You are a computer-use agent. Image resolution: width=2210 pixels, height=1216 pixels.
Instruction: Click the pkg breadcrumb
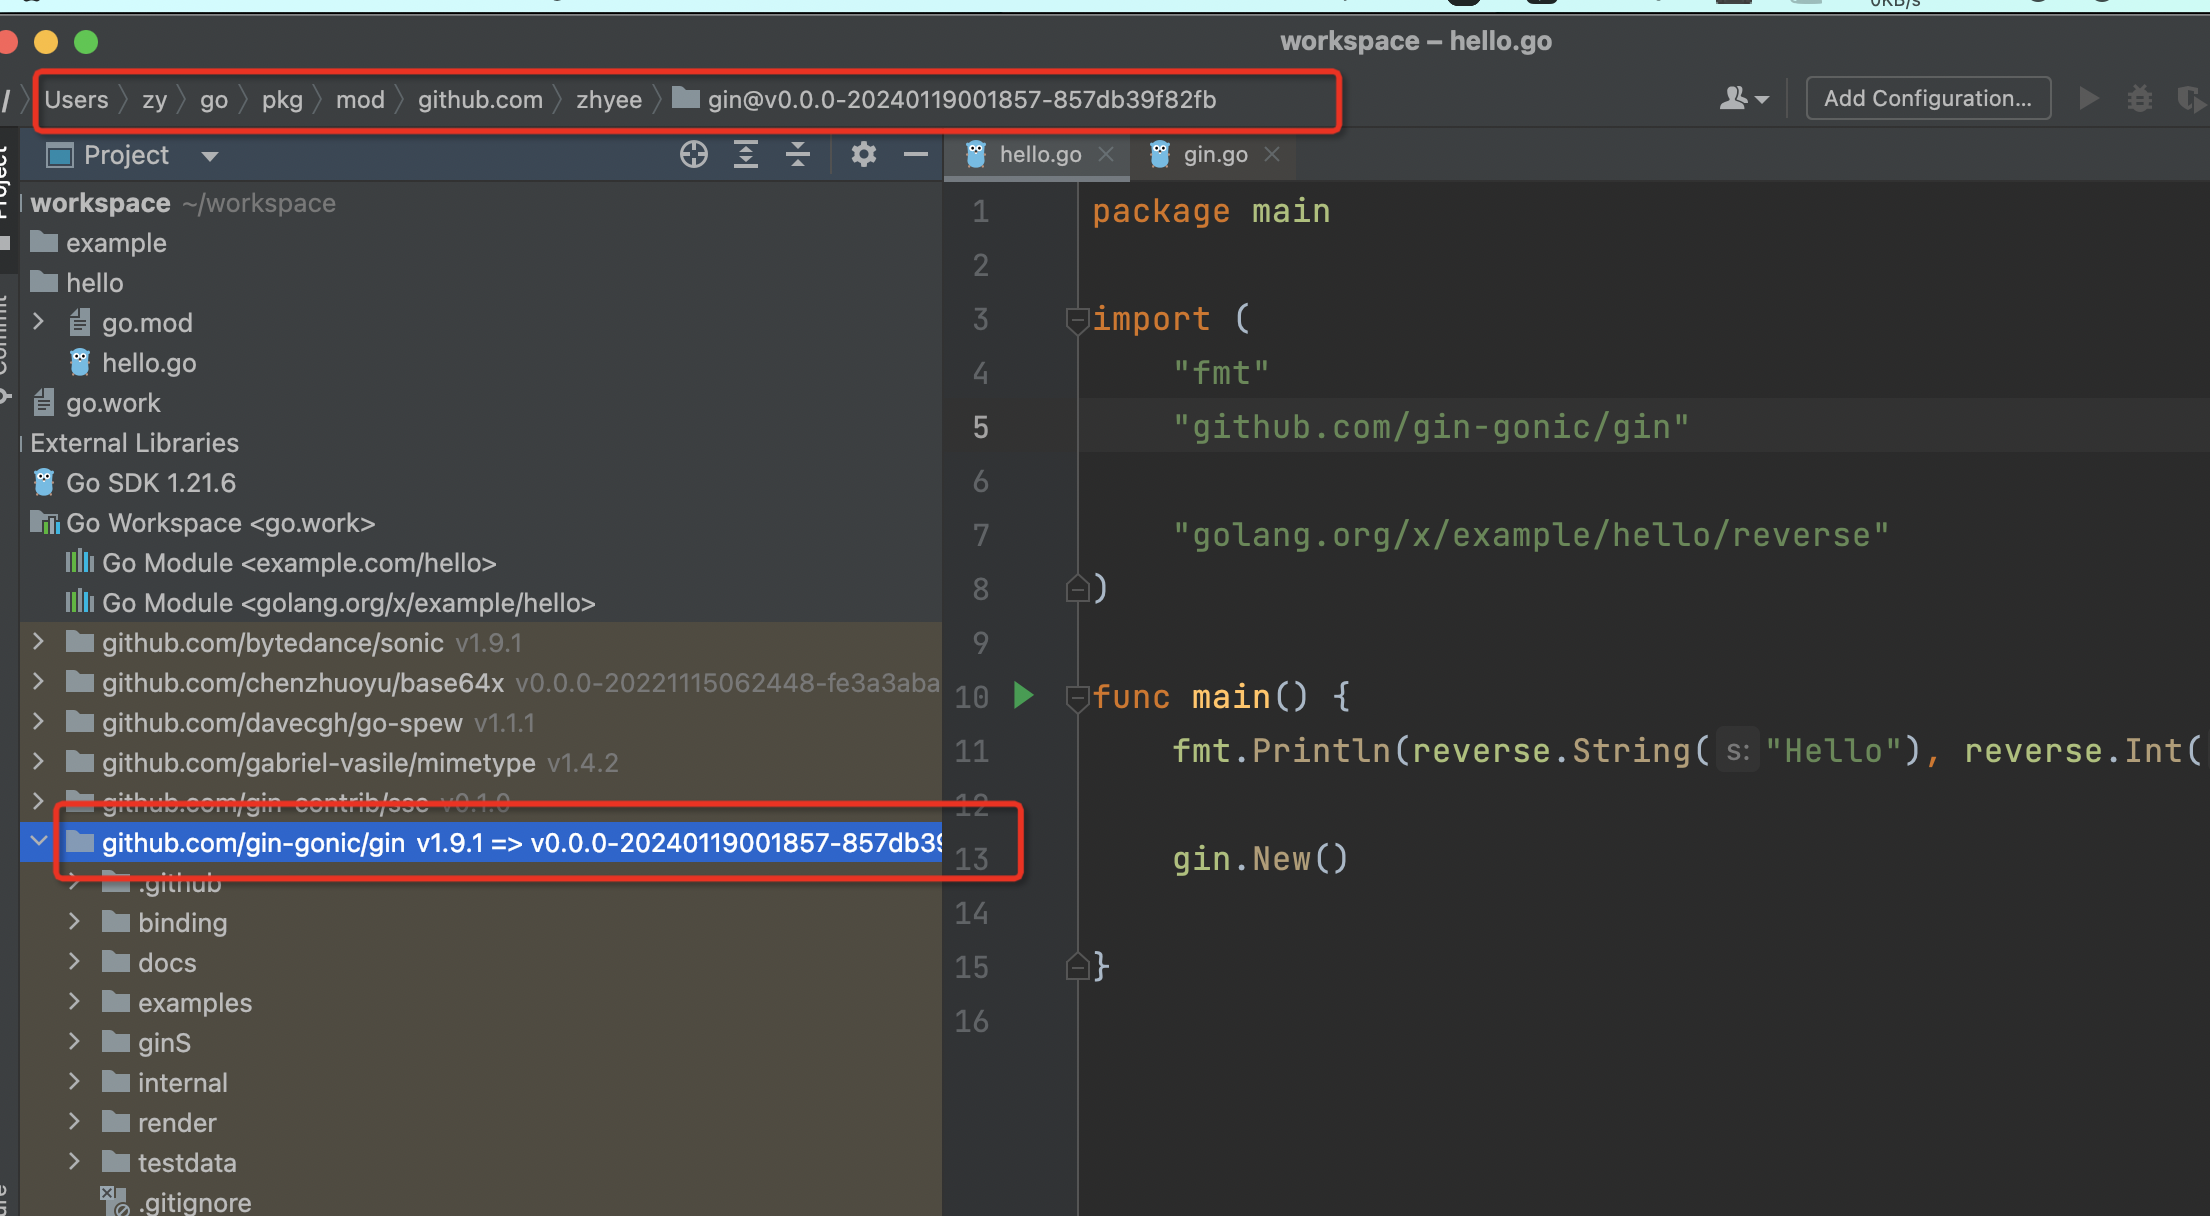(282, 100)
